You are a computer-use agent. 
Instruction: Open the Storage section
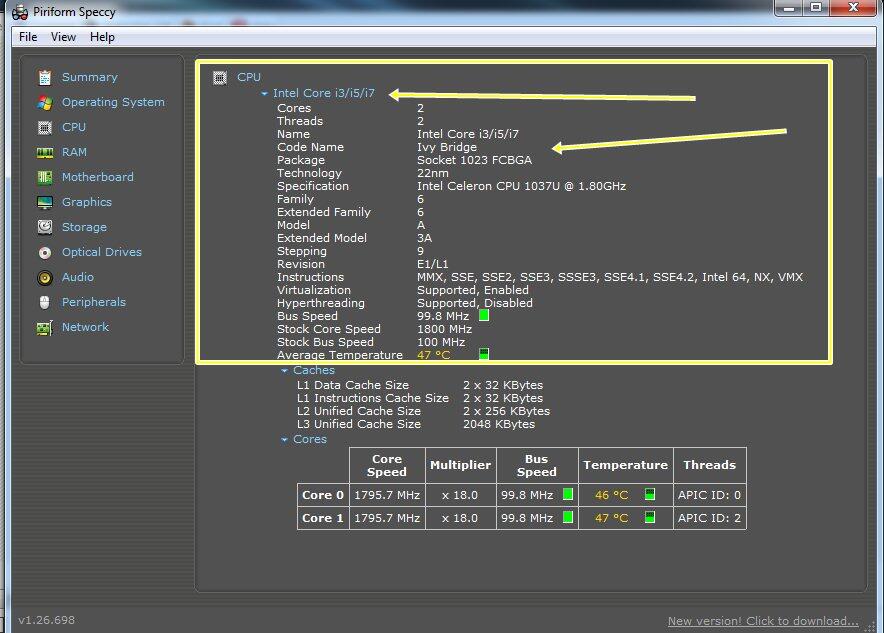click(x=84, y=227)
